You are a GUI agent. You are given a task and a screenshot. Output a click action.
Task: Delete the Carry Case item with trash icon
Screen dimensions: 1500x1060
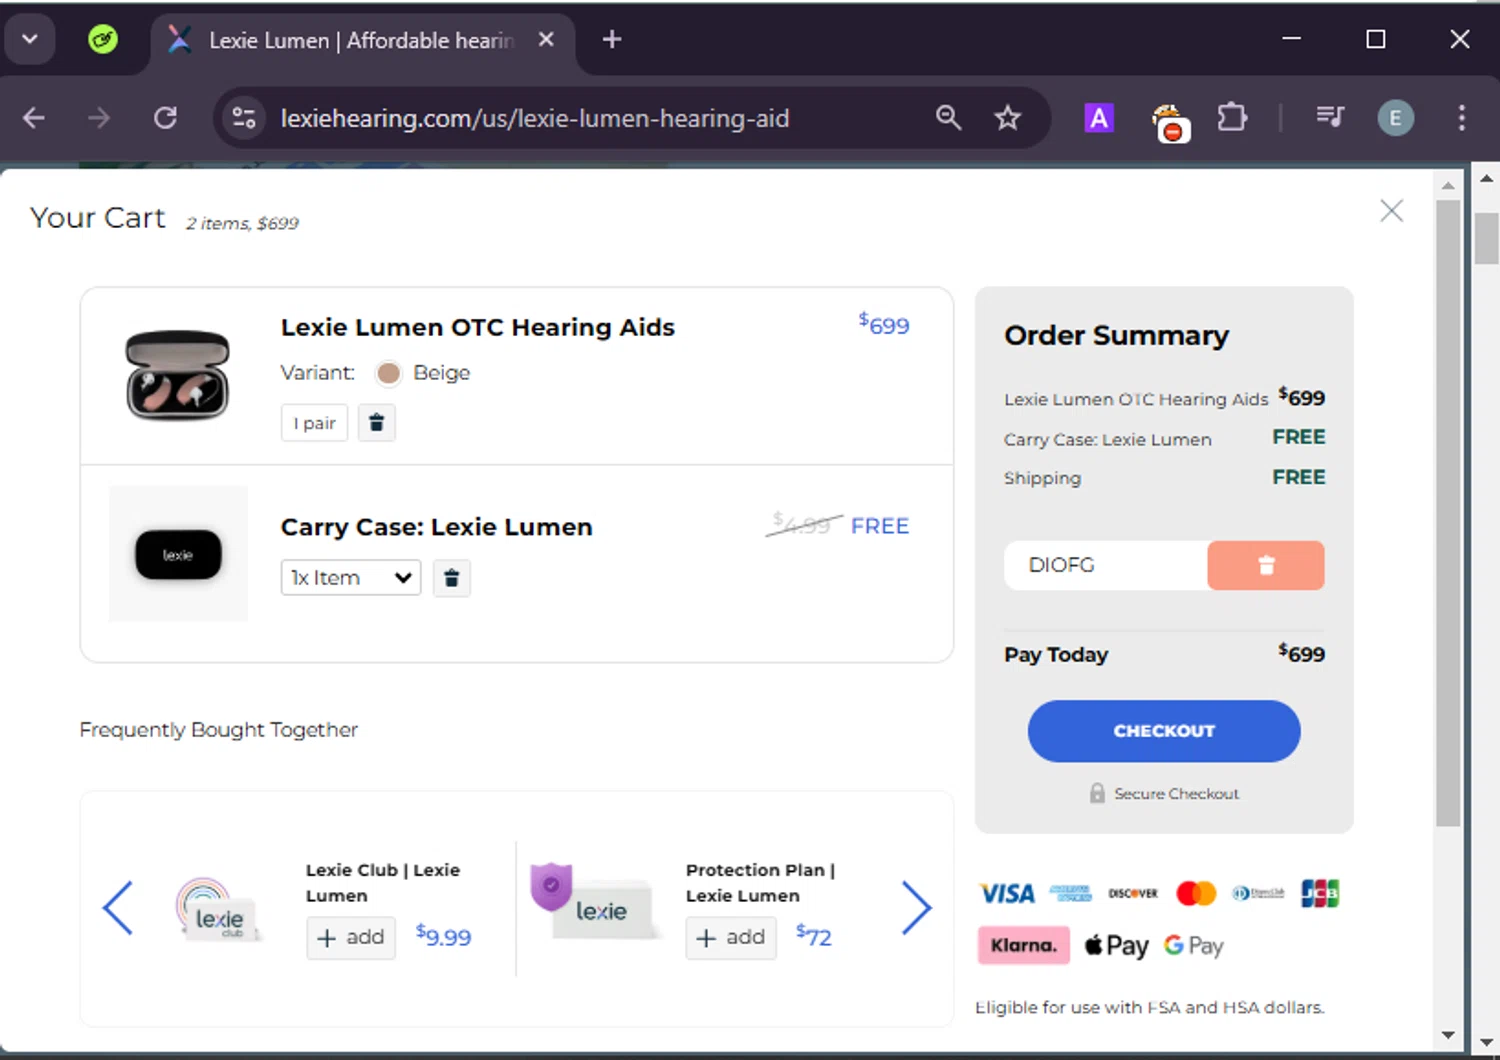[x=451, y=578]
